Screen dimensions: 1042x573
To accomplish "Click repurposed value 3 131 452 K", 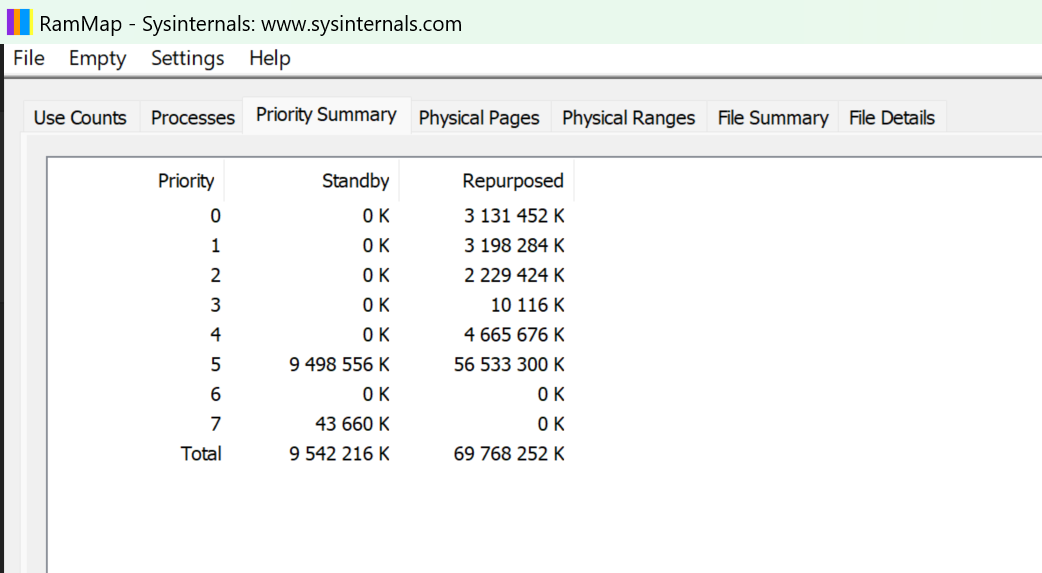I will tap(514, 216).
